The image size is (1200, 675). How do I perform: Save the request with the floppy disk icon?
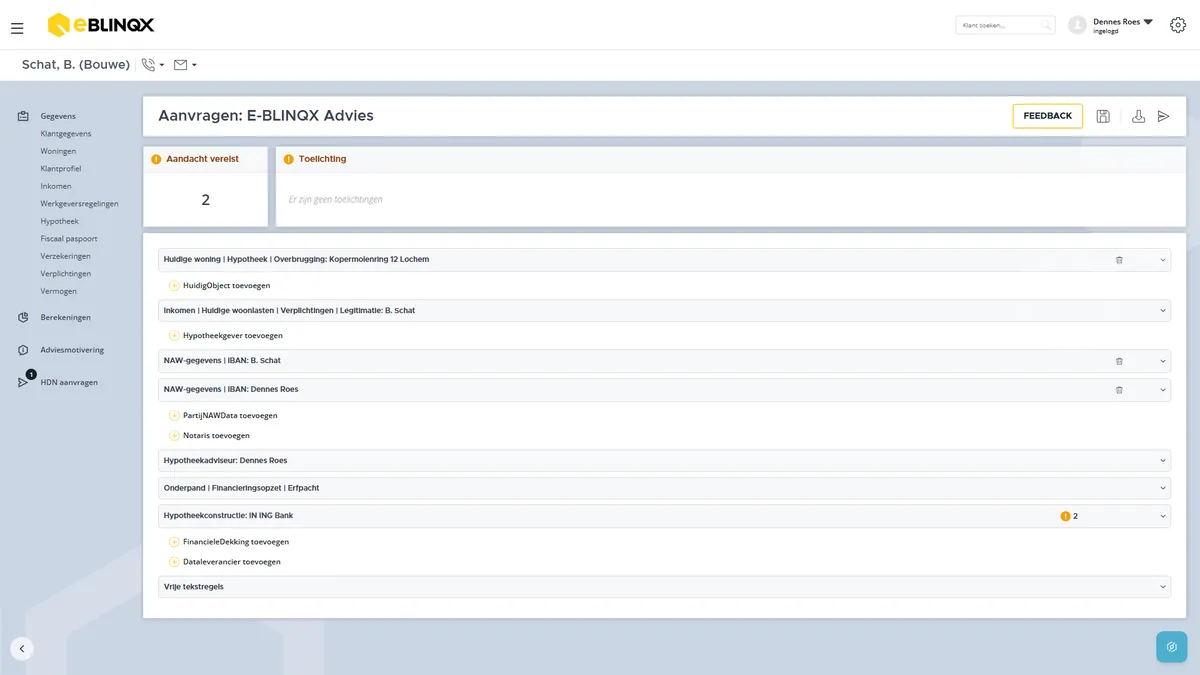coord(1103,116)
